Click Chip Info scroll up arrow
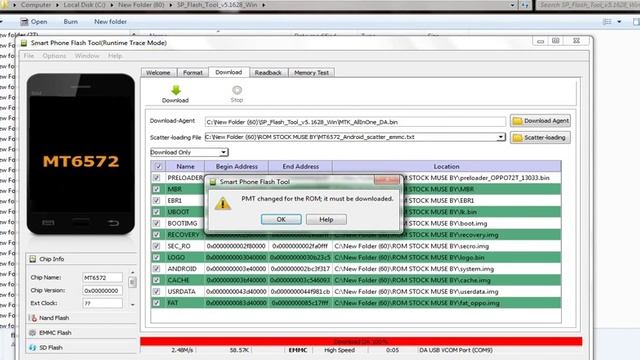Viewport: 640px width, 360px height. pyautogui.click(x=133, y=272)
